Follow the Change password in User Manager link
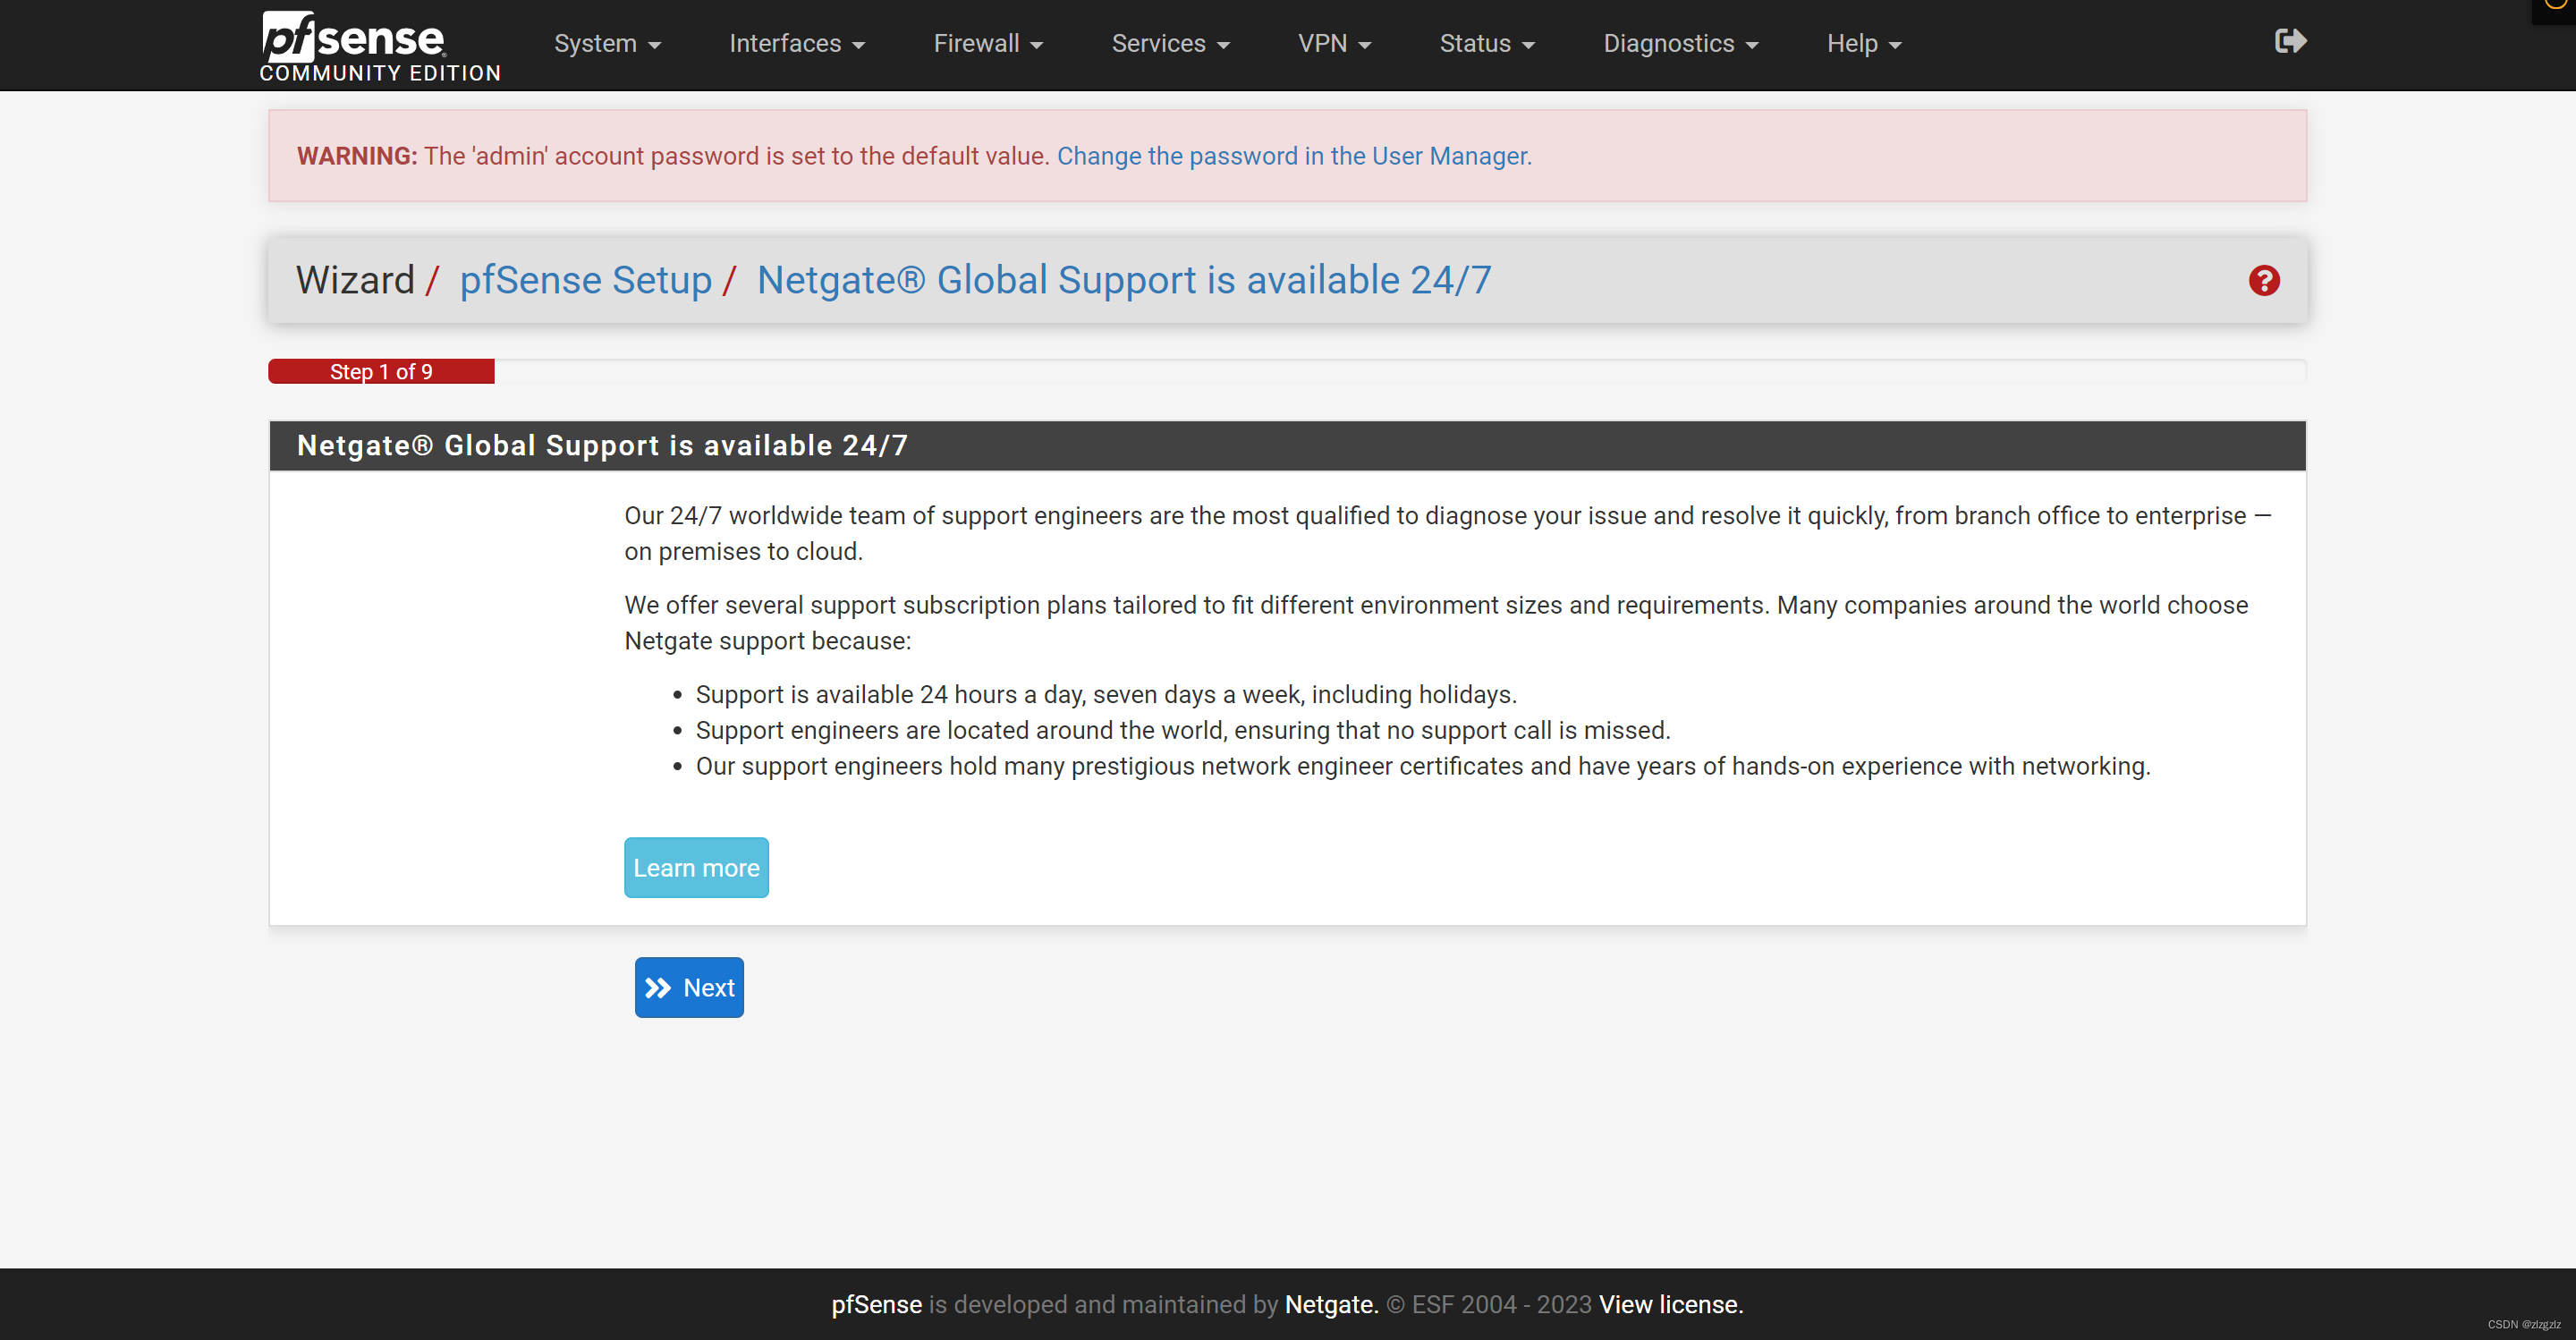This screenshot has width=2576, height=1340. click(1293, 156)
